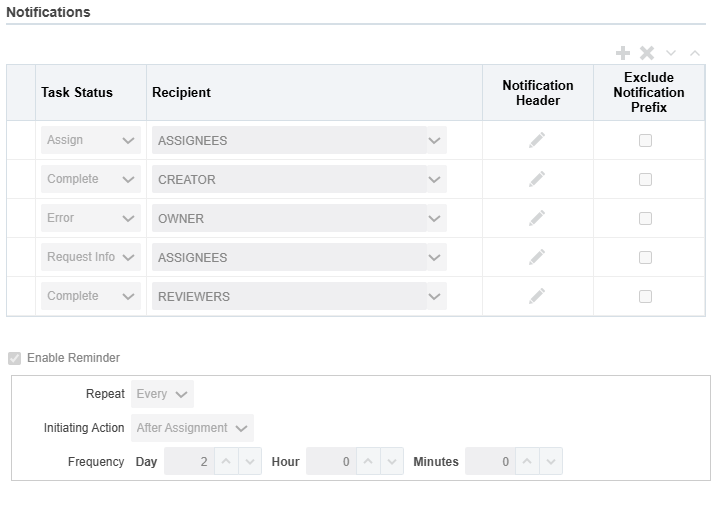This screenshot has height=507, width=721.
Task: Click the ASSIGNEES recipient field in Assign row
Action: (289, 140)
